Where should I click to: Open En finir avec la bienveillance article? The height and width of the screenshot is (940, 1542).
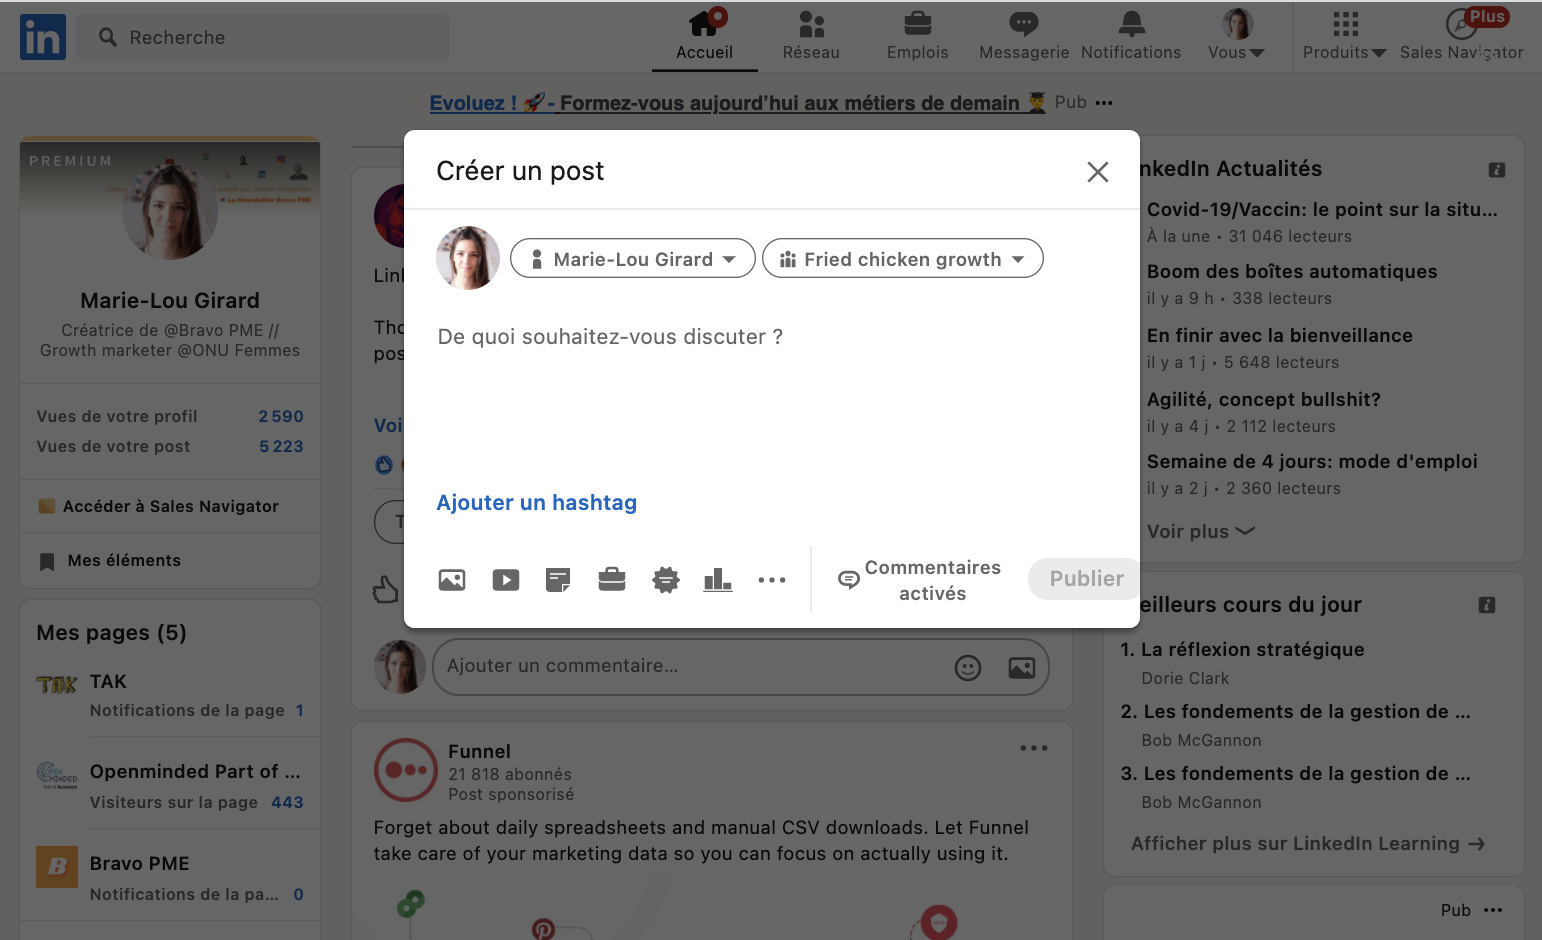1280,336
